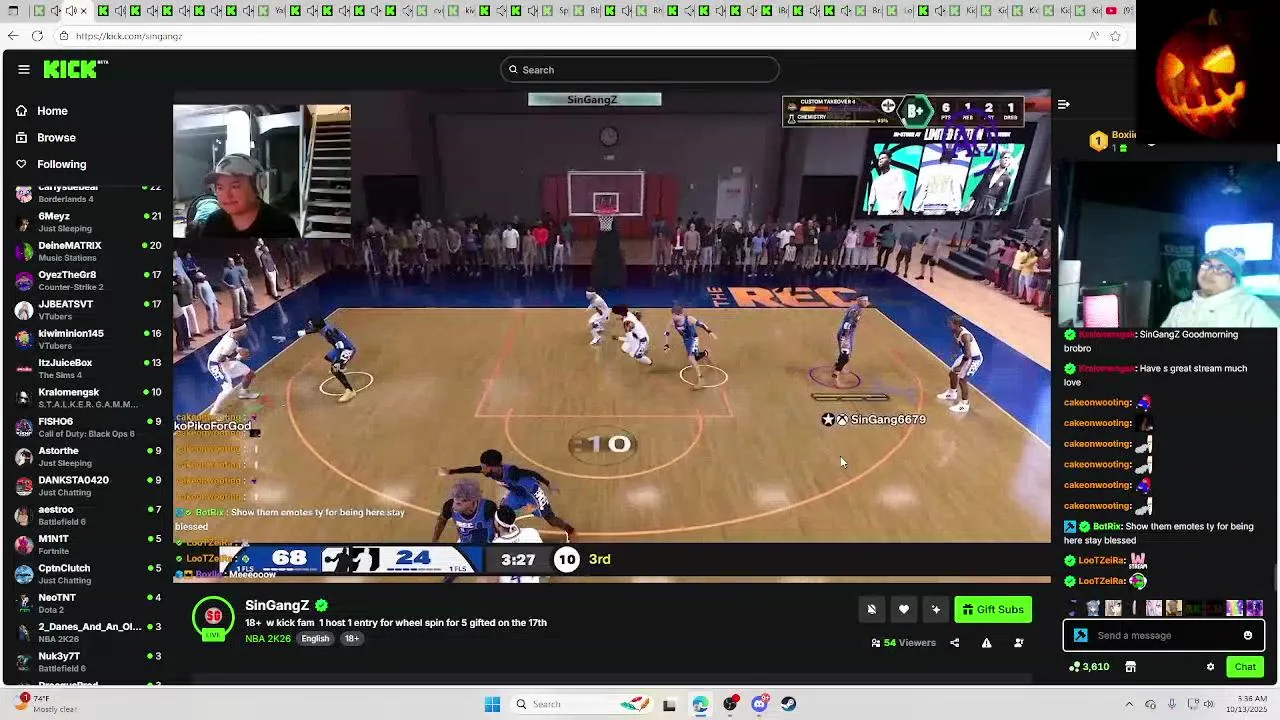Viewport: 1280px width, 720px height.
Task: Open the DeineMATRIX channel in sidebar
Action: pos(88,251)
